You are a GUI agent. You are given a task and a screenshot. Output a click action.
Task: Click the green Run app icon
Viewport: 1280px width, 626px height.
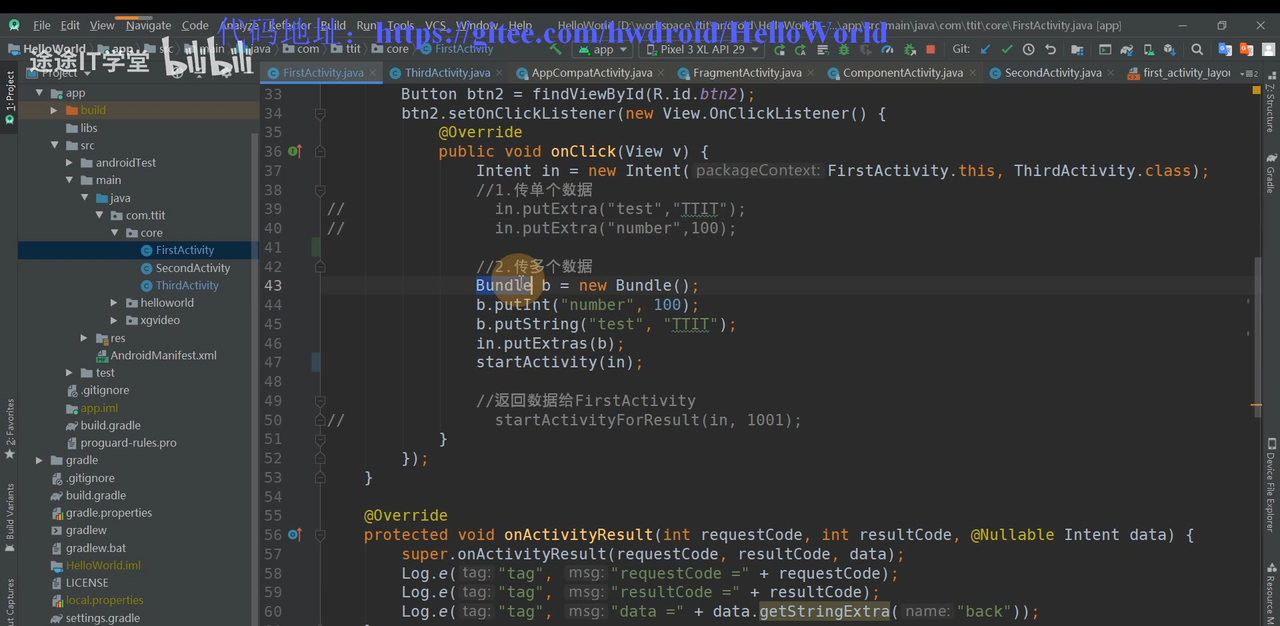tap(779, 49)
